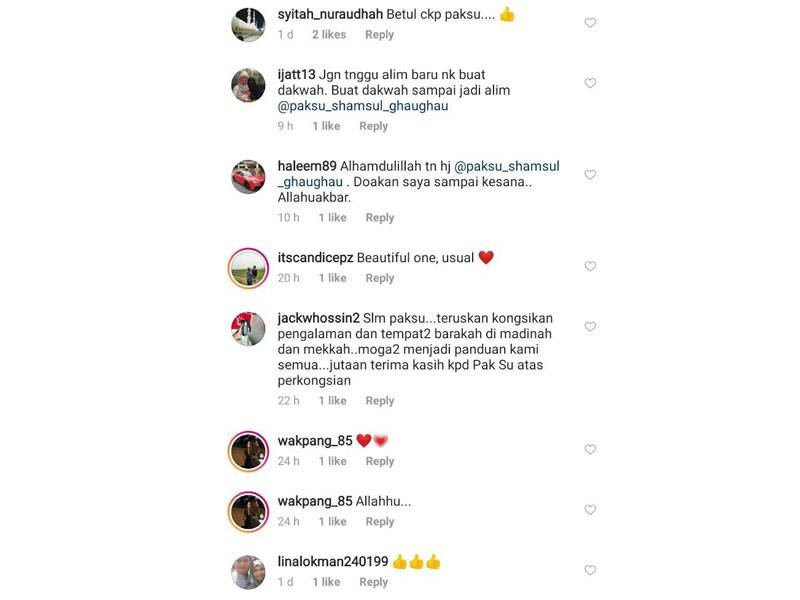View 1 like on itscandicepz's comment
The width and height of the screenshot is (800, 600).
coord(333,278)
